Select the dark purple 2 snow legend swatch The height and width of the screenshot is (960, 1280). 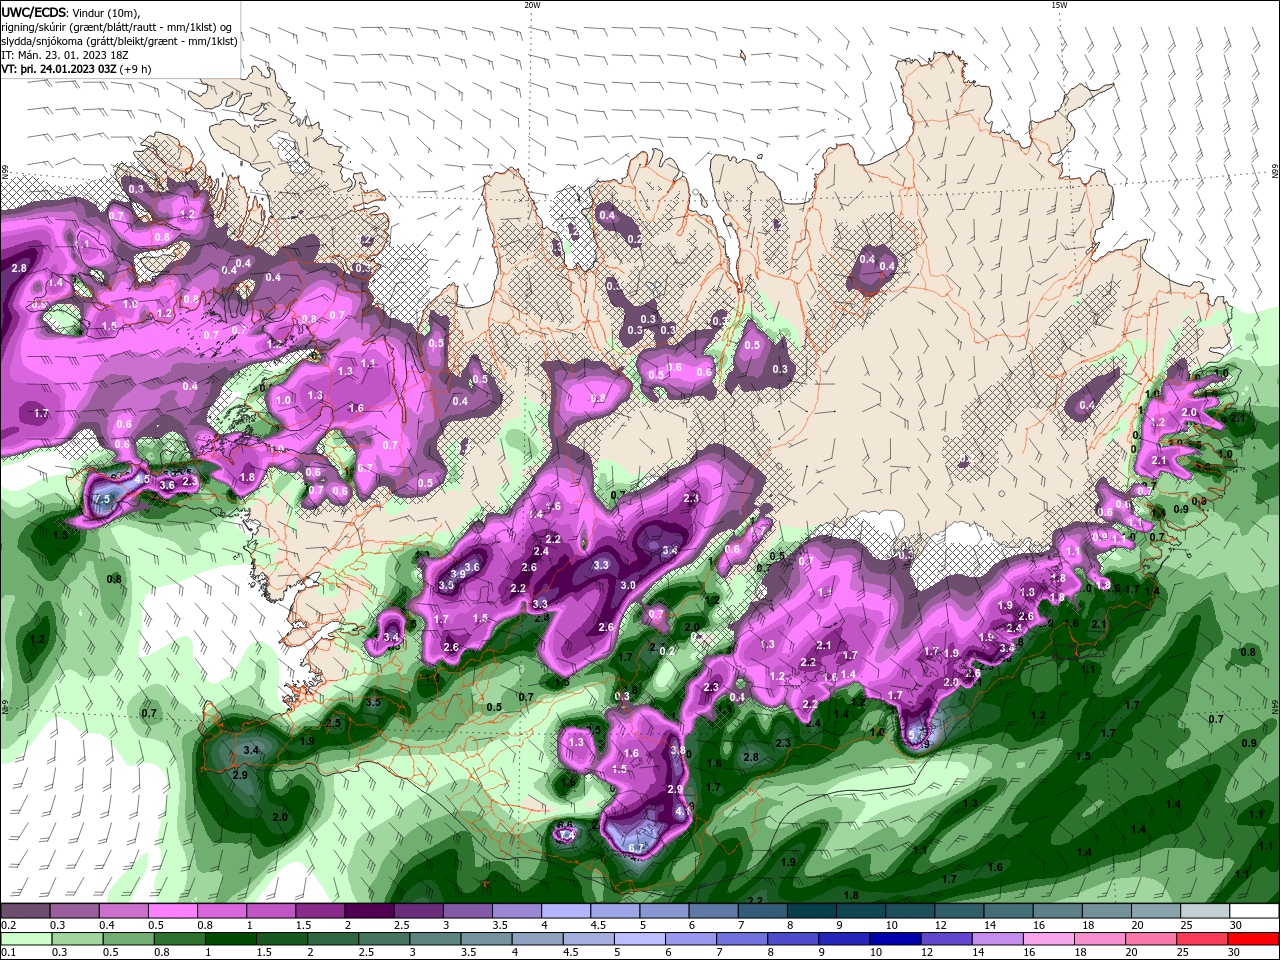(369, 911)
